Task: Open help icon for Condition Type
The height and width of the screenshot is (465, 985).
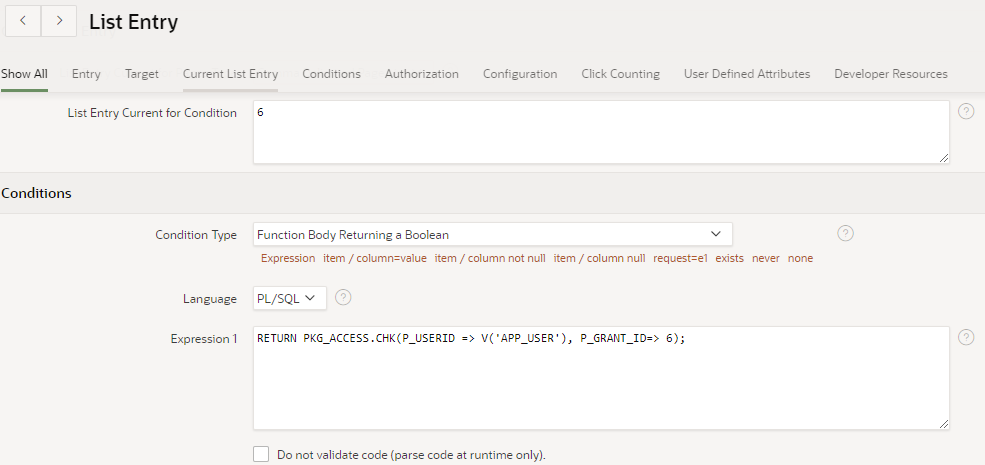Action: [846, 233]
